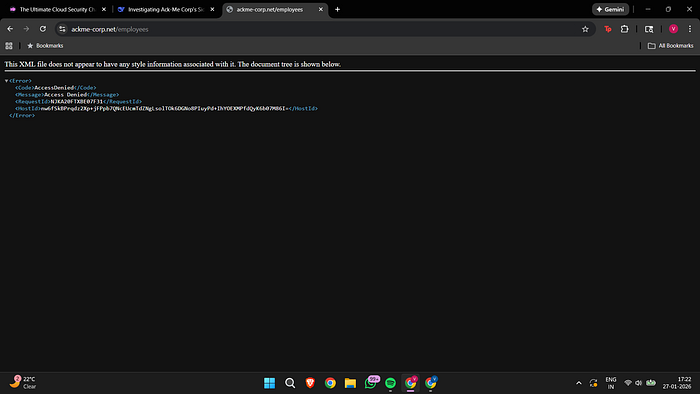
Task: Open site information icon in address bar
Action: click(62, 29)
